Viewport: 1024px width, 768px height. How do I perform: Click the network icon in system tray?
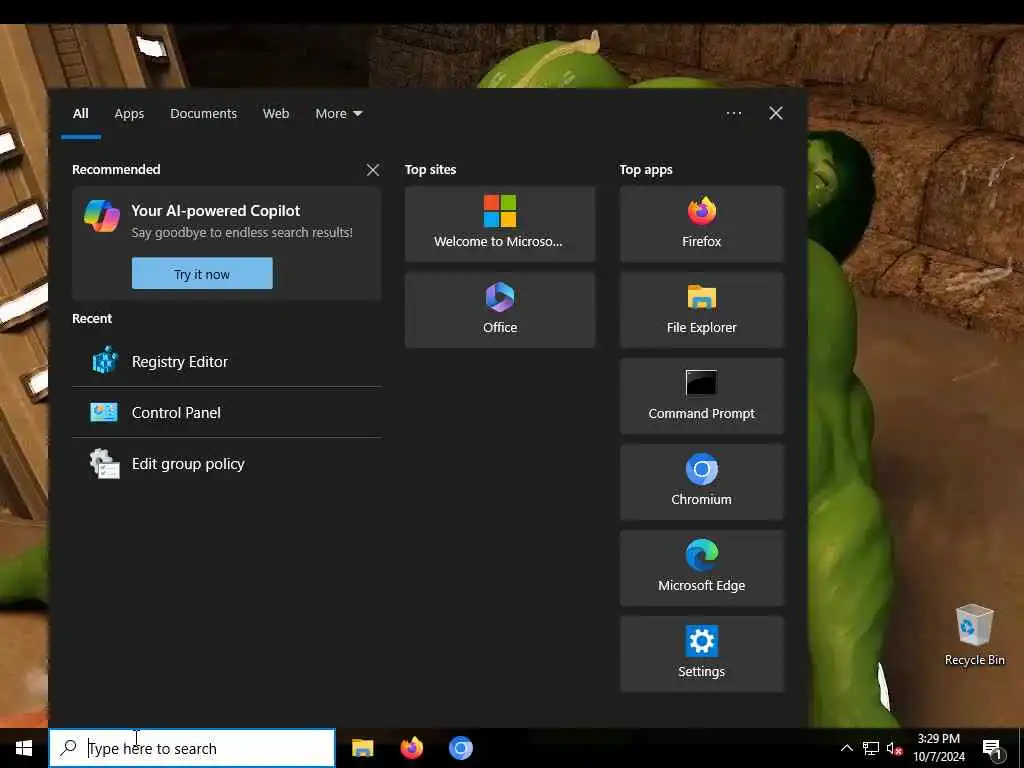tap(871, 748)
